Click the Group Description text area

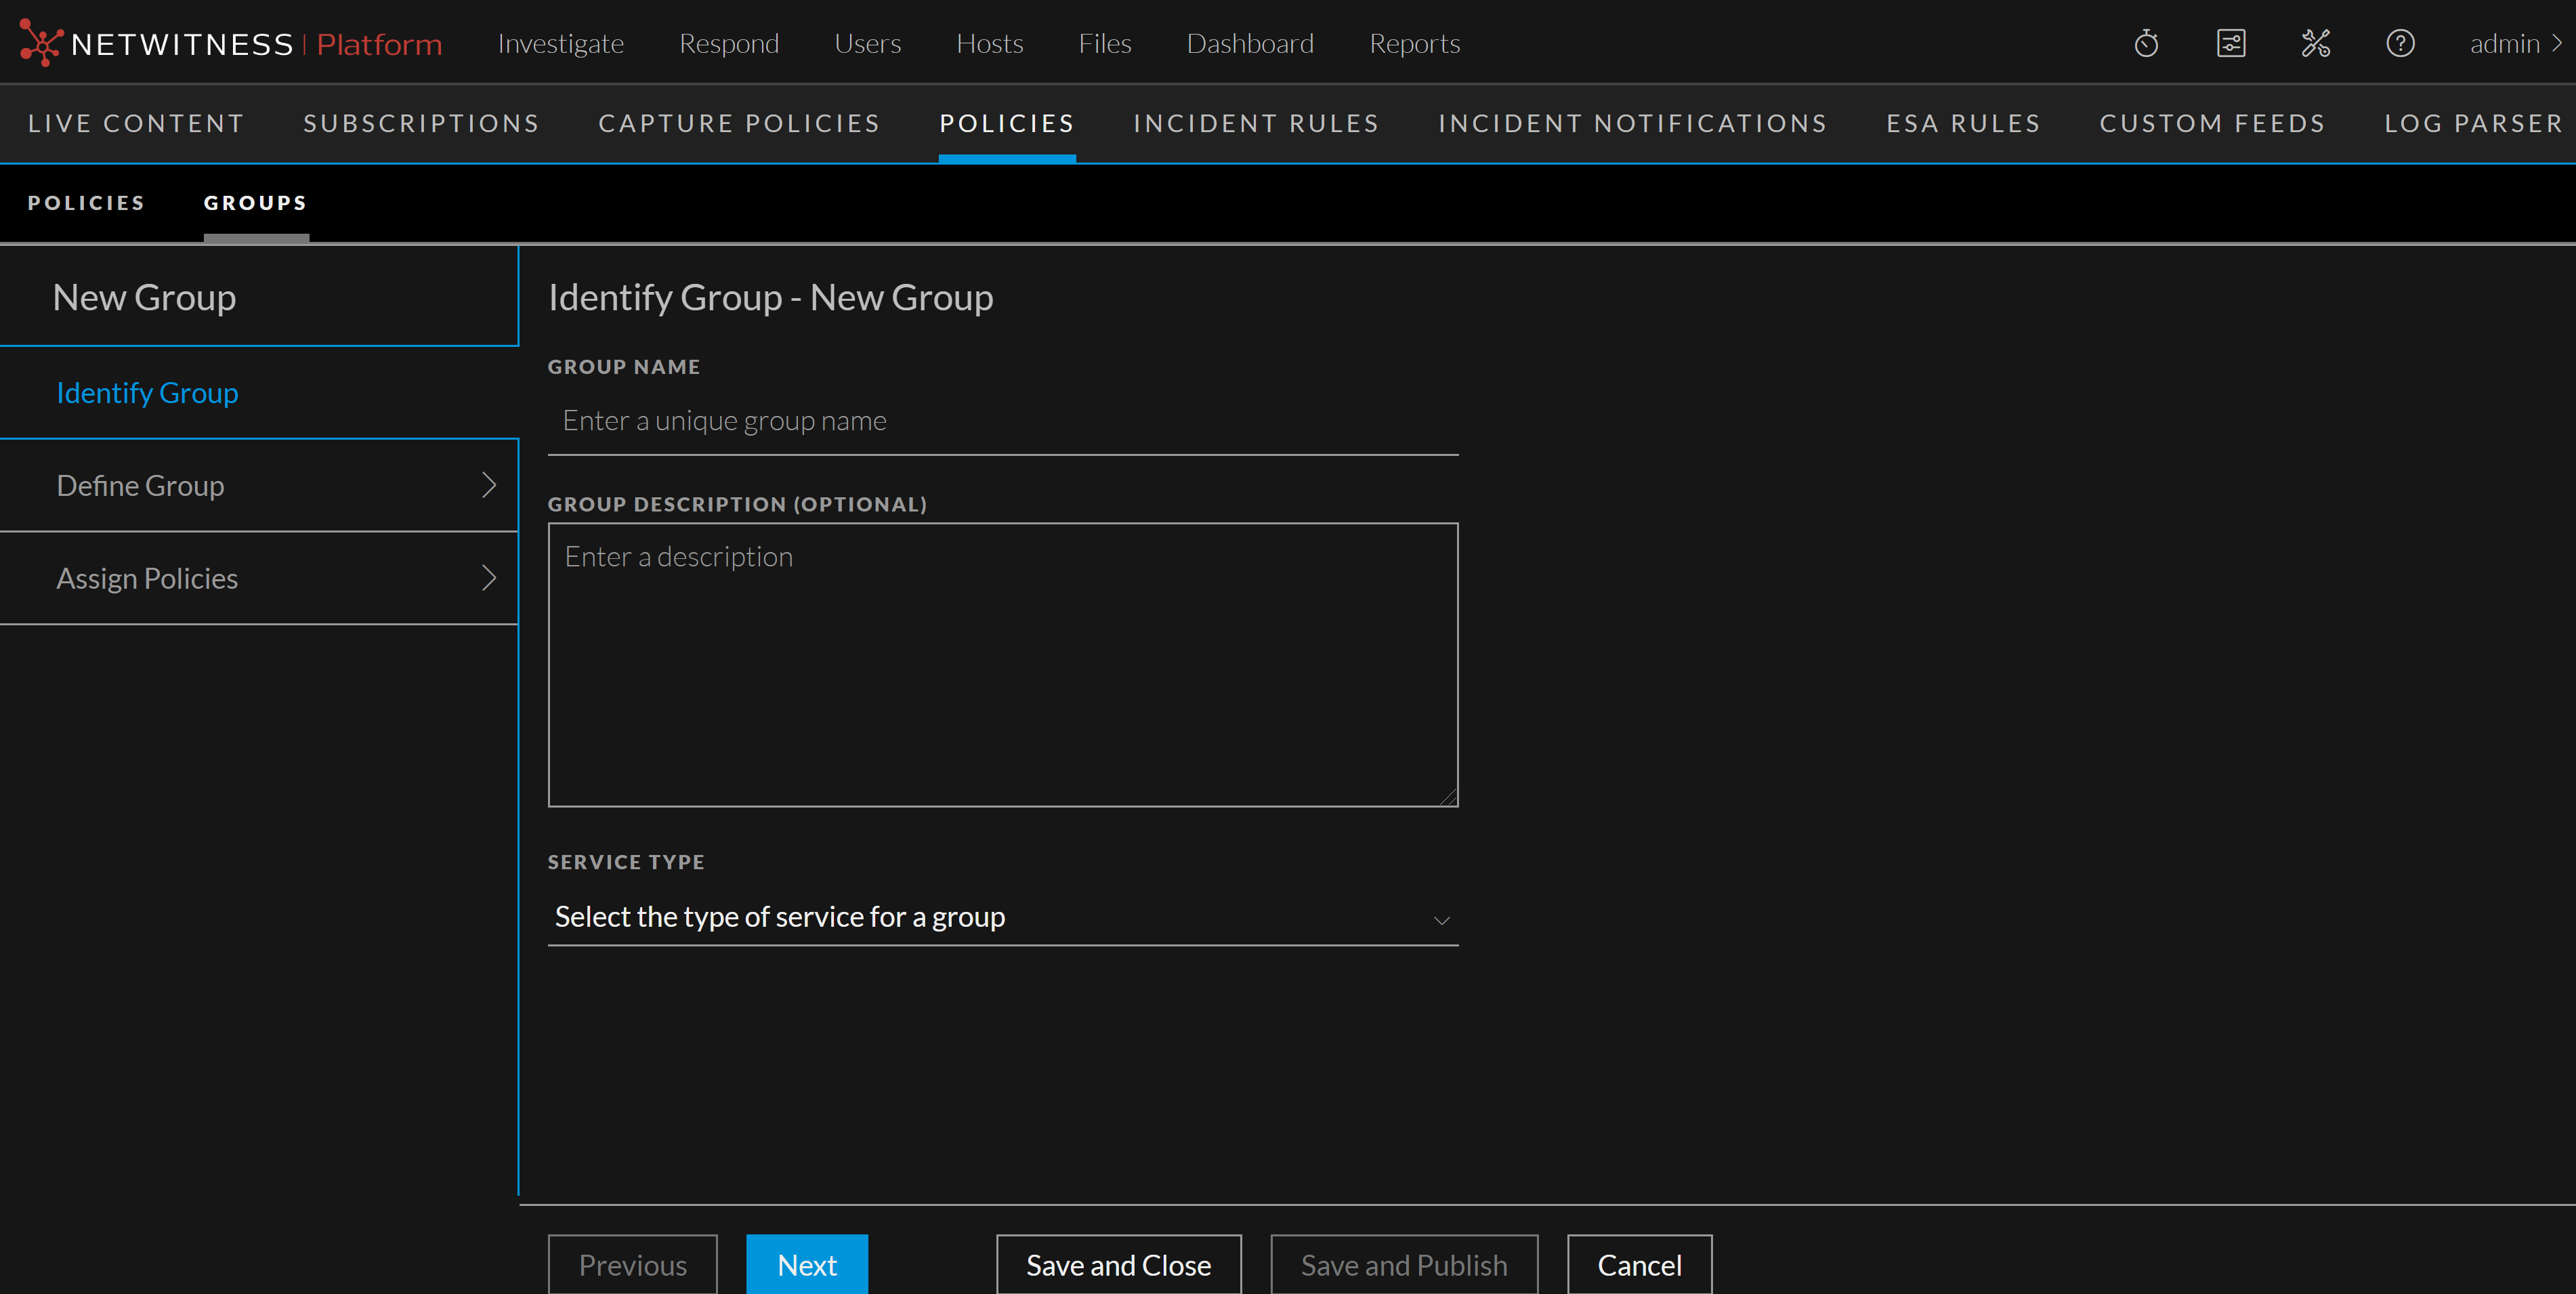(x=1002, y=664)
